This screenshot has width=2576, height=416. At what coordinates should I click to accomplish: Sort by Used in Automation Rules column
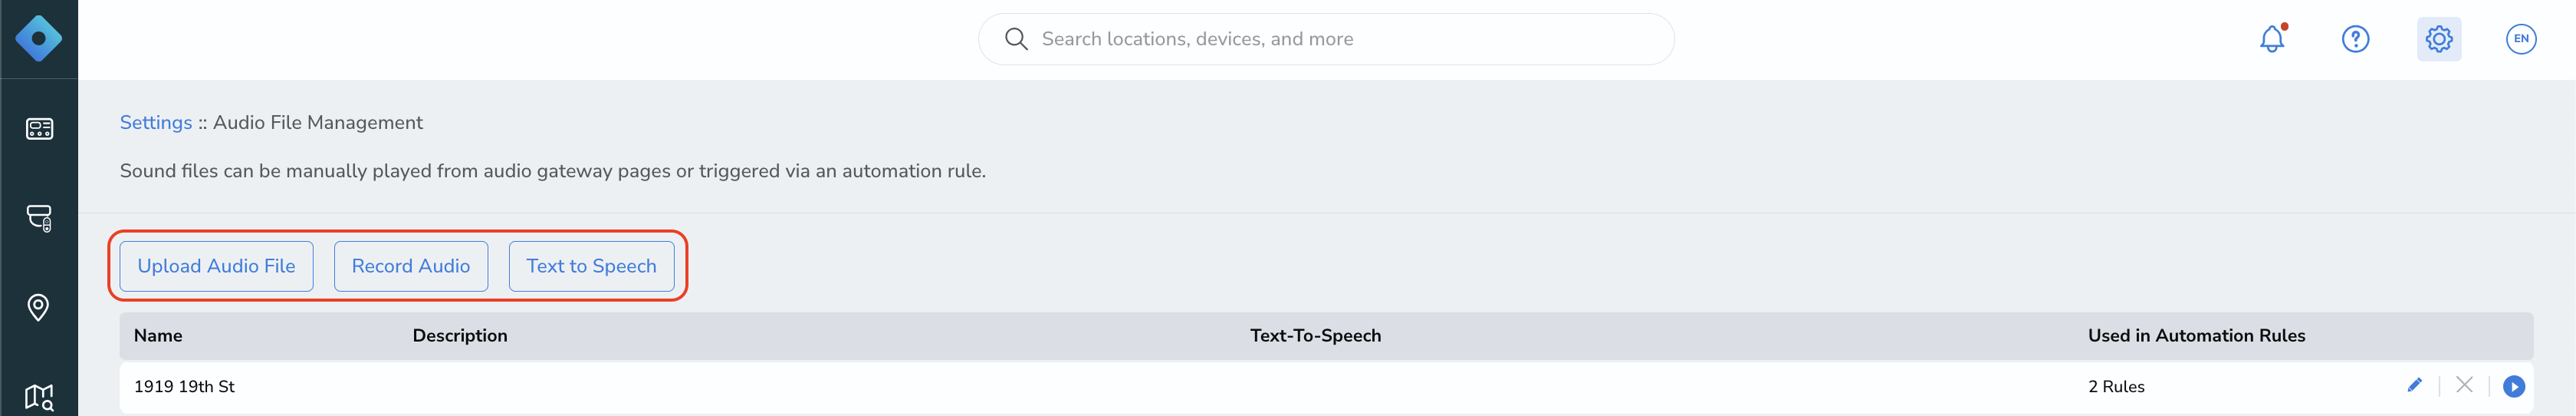(2196, 336)
